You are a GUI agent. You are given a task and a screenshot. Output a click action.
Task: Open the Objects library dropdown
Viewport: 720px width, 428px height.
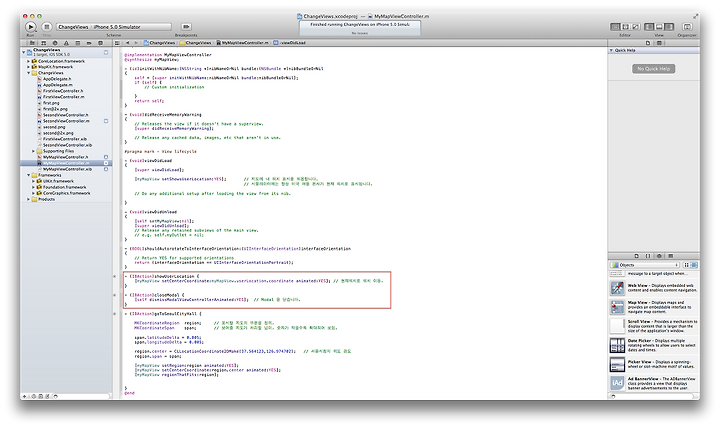tap(645, 265)
